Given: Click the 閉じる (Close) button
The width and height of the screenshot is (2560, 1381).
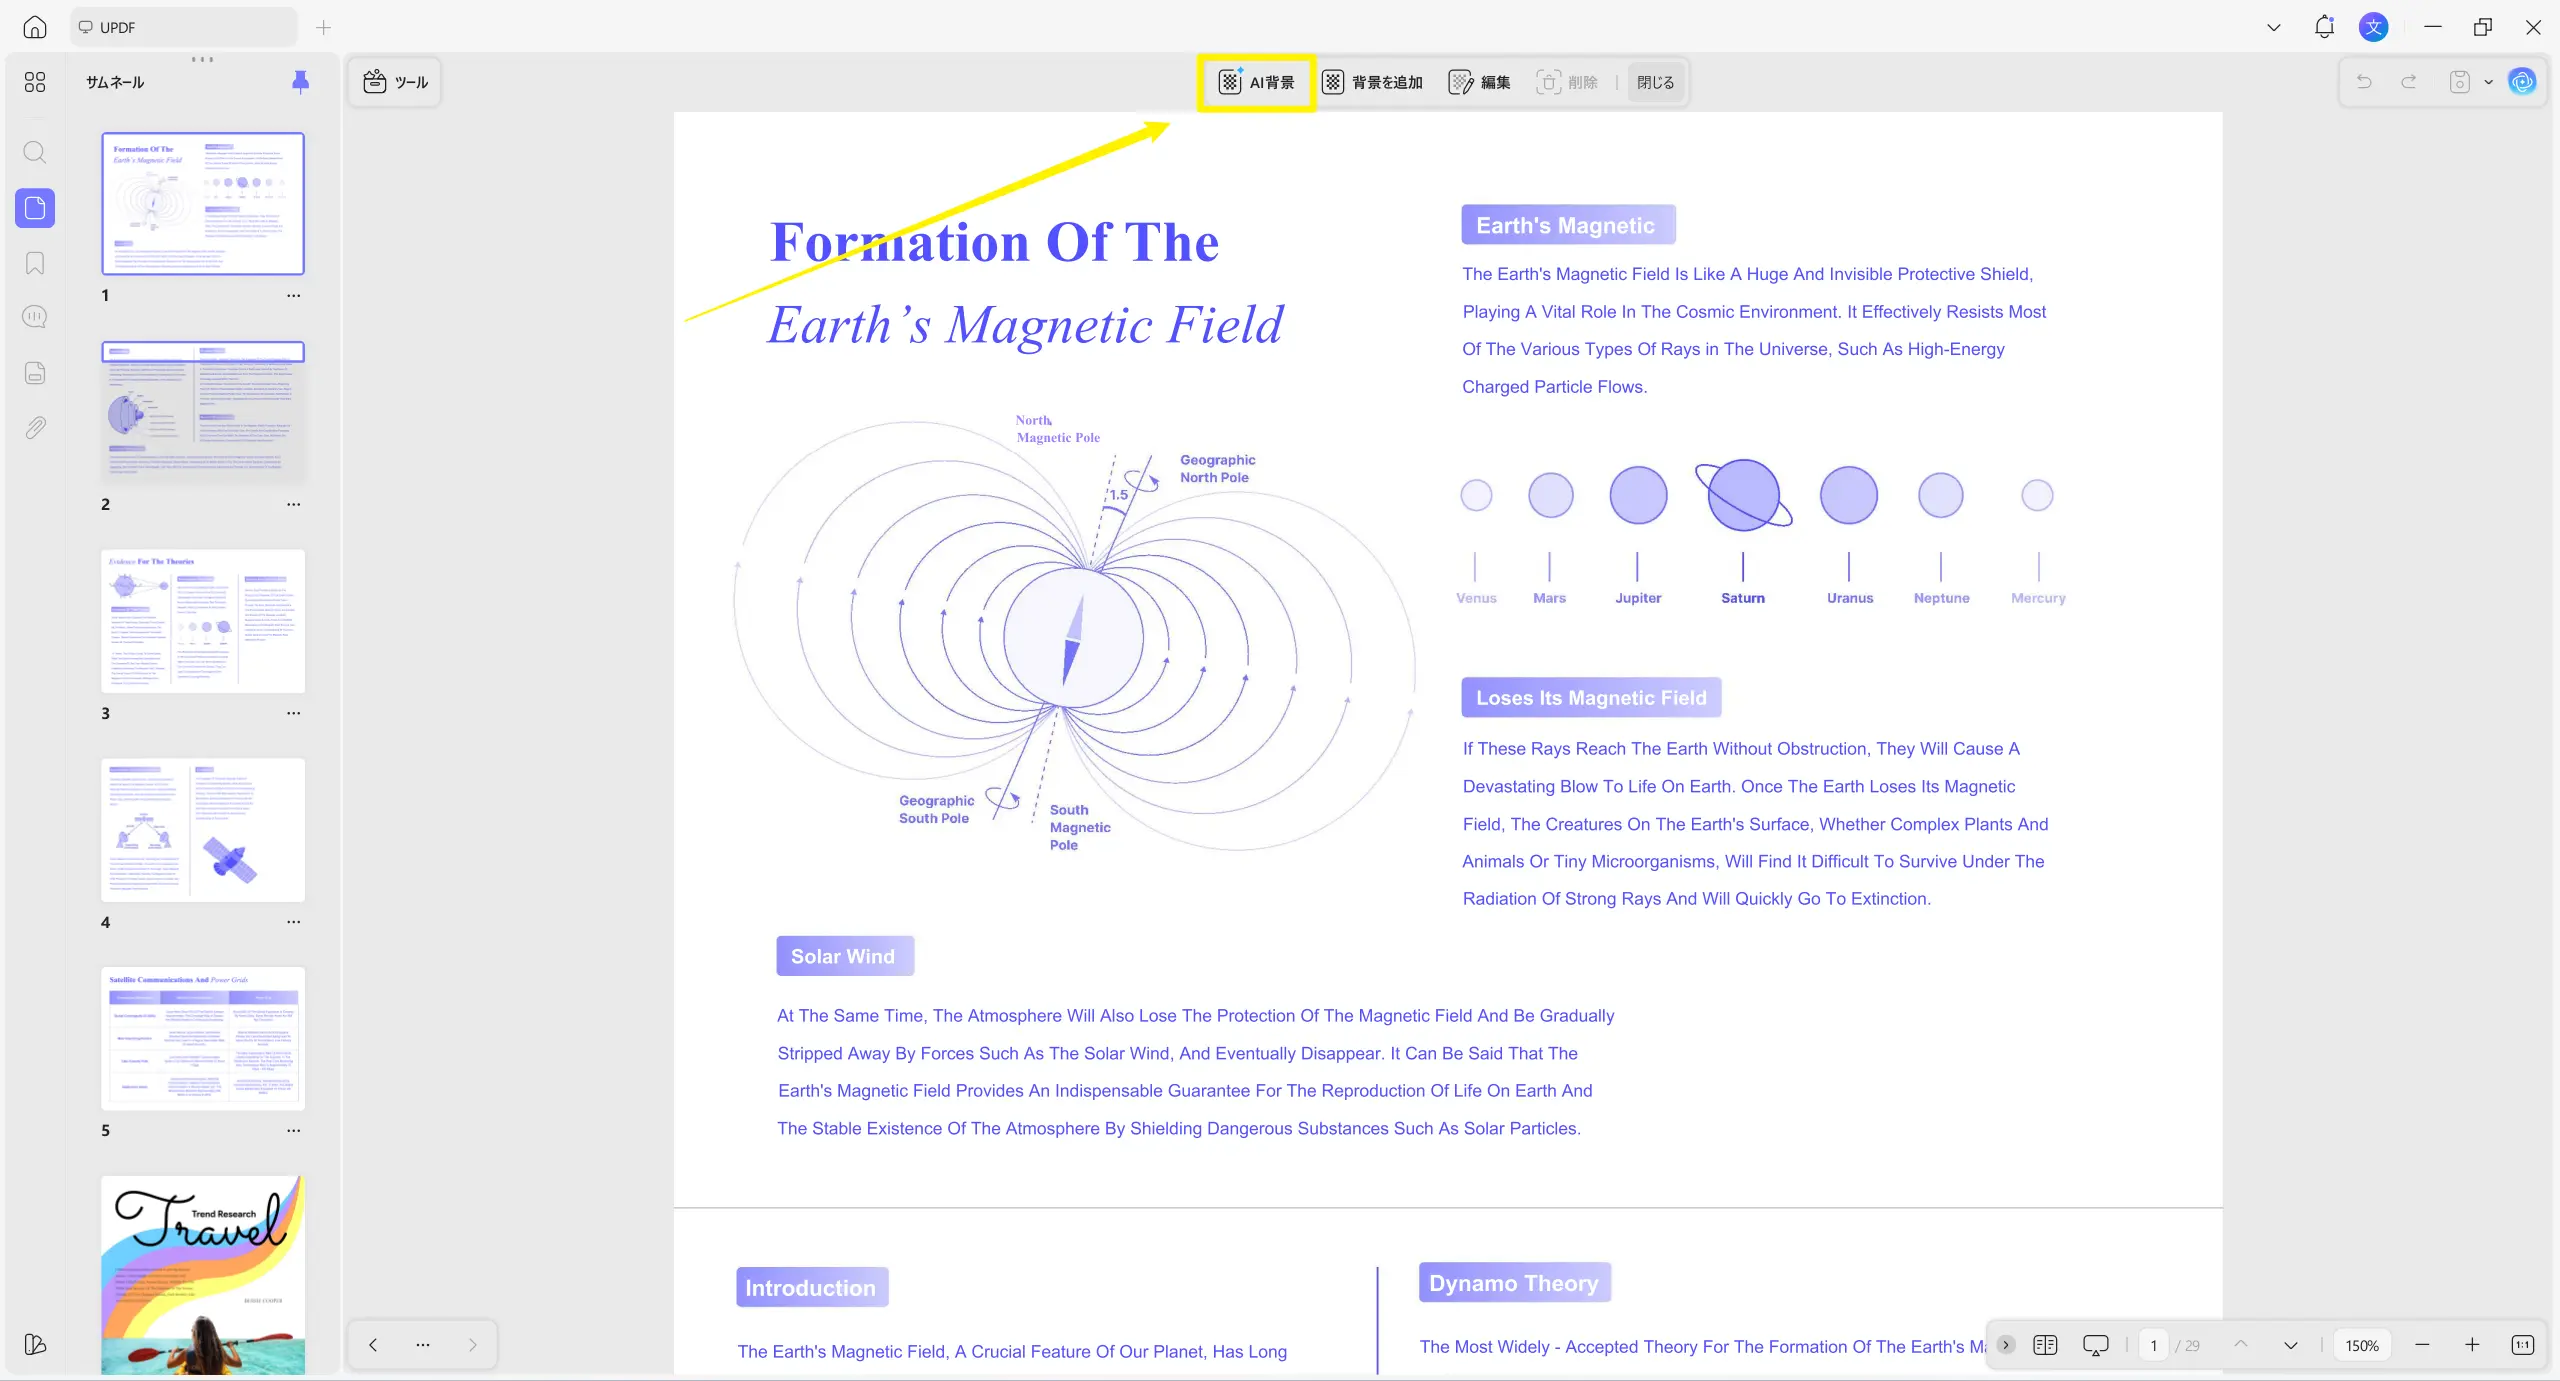Looking at the screenshot, I should [x=1655, y=82].
